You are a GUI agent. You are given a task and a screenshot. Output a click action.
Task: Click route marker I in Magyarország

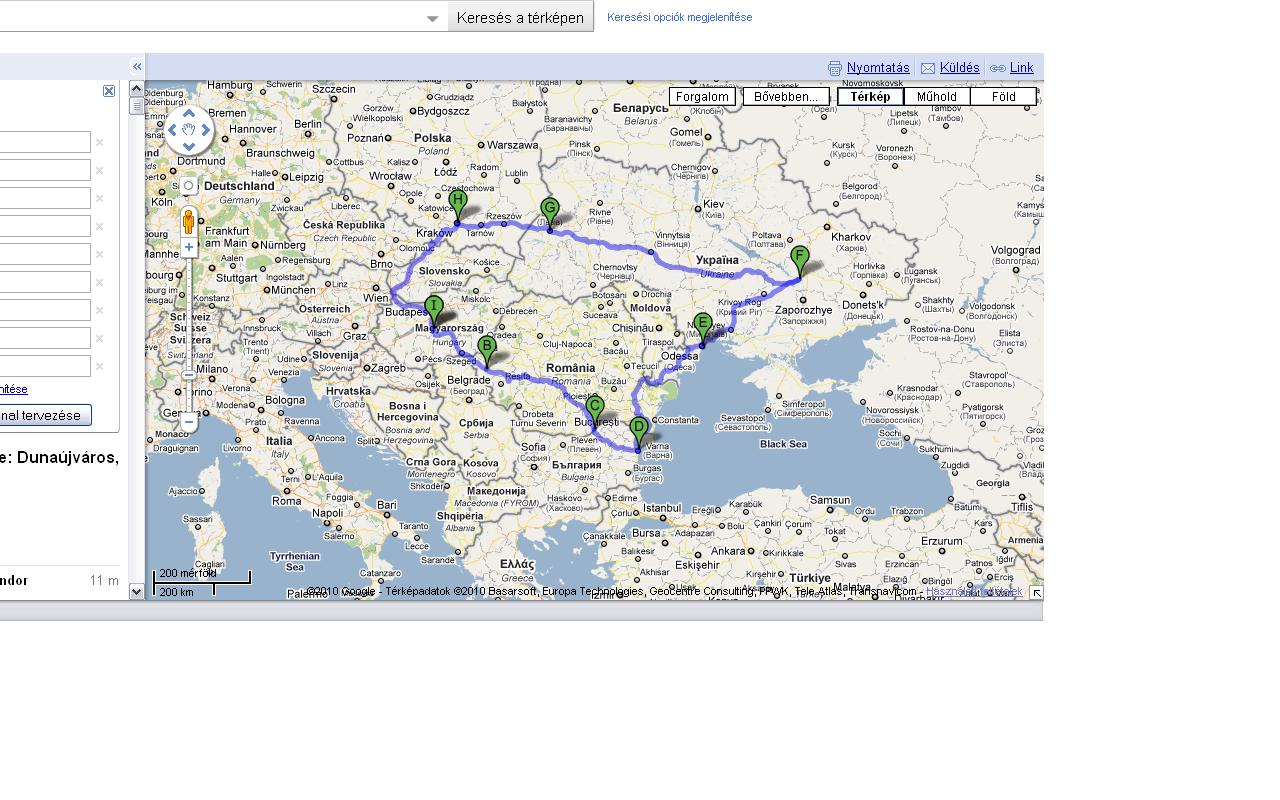pyautogui.click(x=433, y=310)
